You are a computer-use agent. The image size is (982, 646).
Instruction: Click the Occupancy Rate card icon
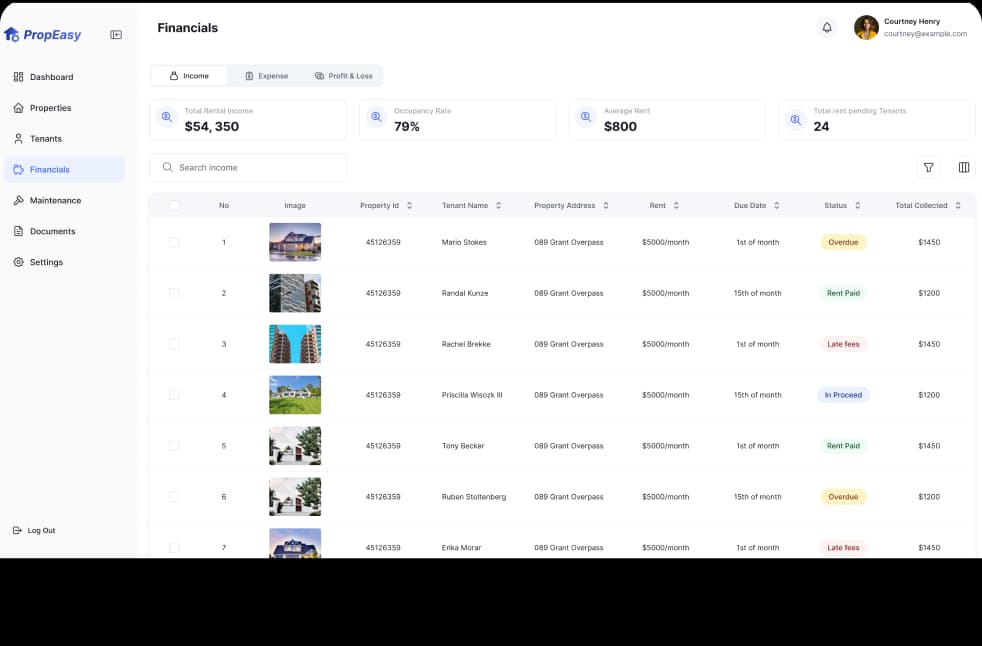(376, 117)
